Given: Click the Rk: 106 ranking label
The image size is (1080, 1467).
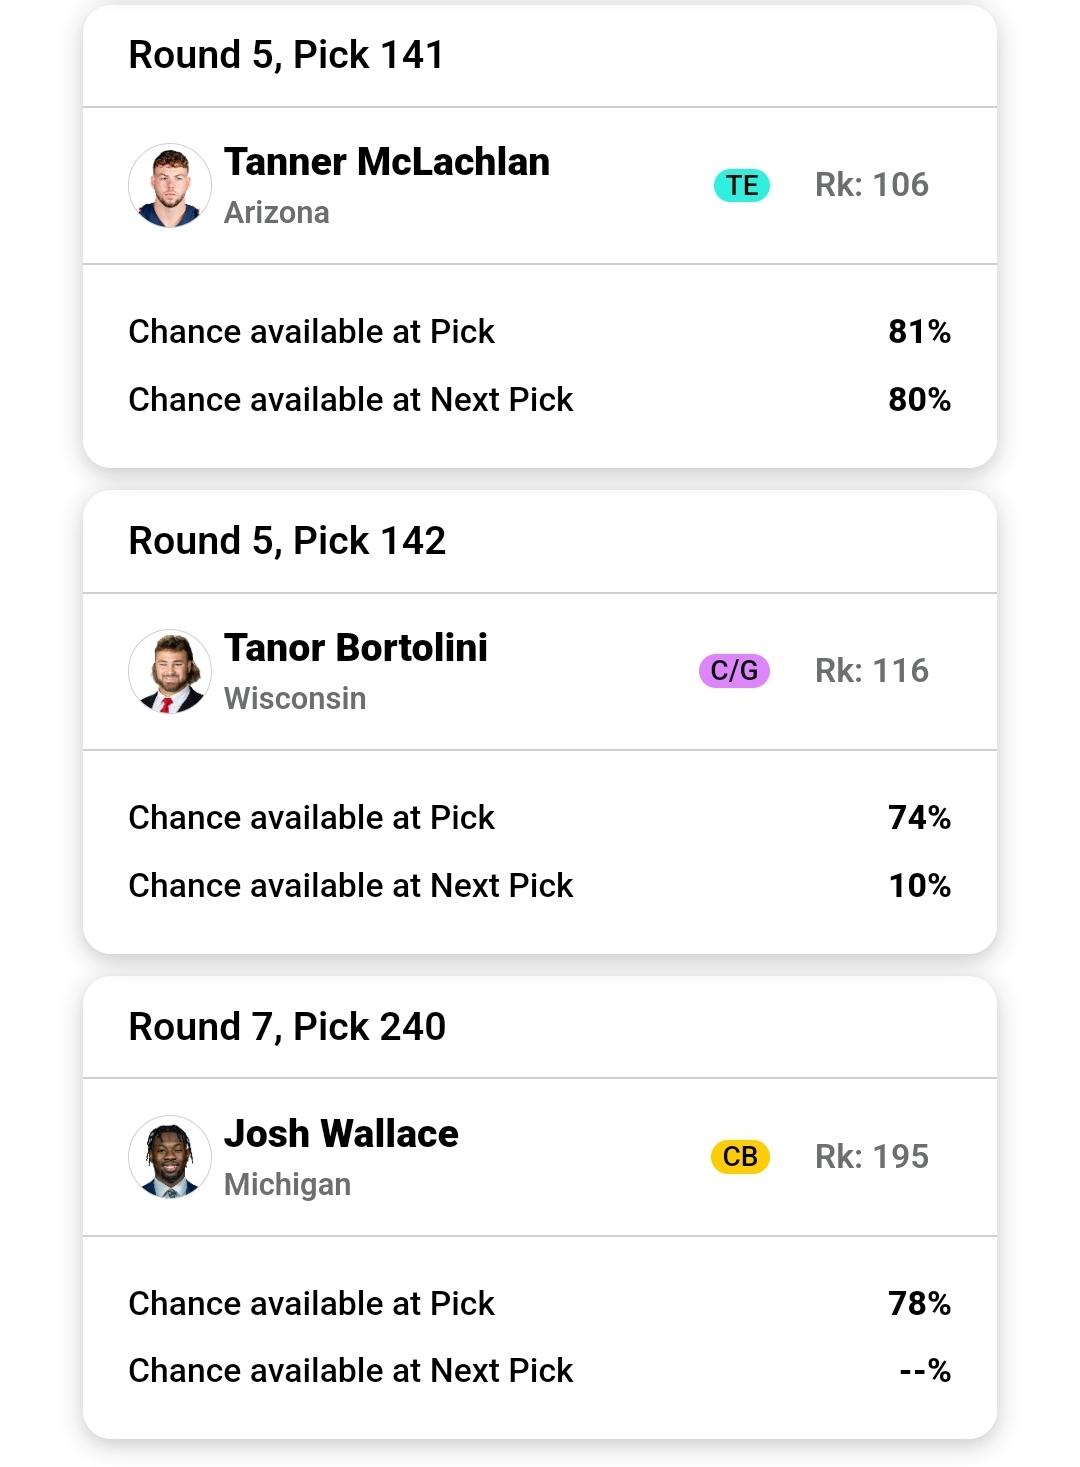Looking at the screenshot, I should (x=872, y=185).
